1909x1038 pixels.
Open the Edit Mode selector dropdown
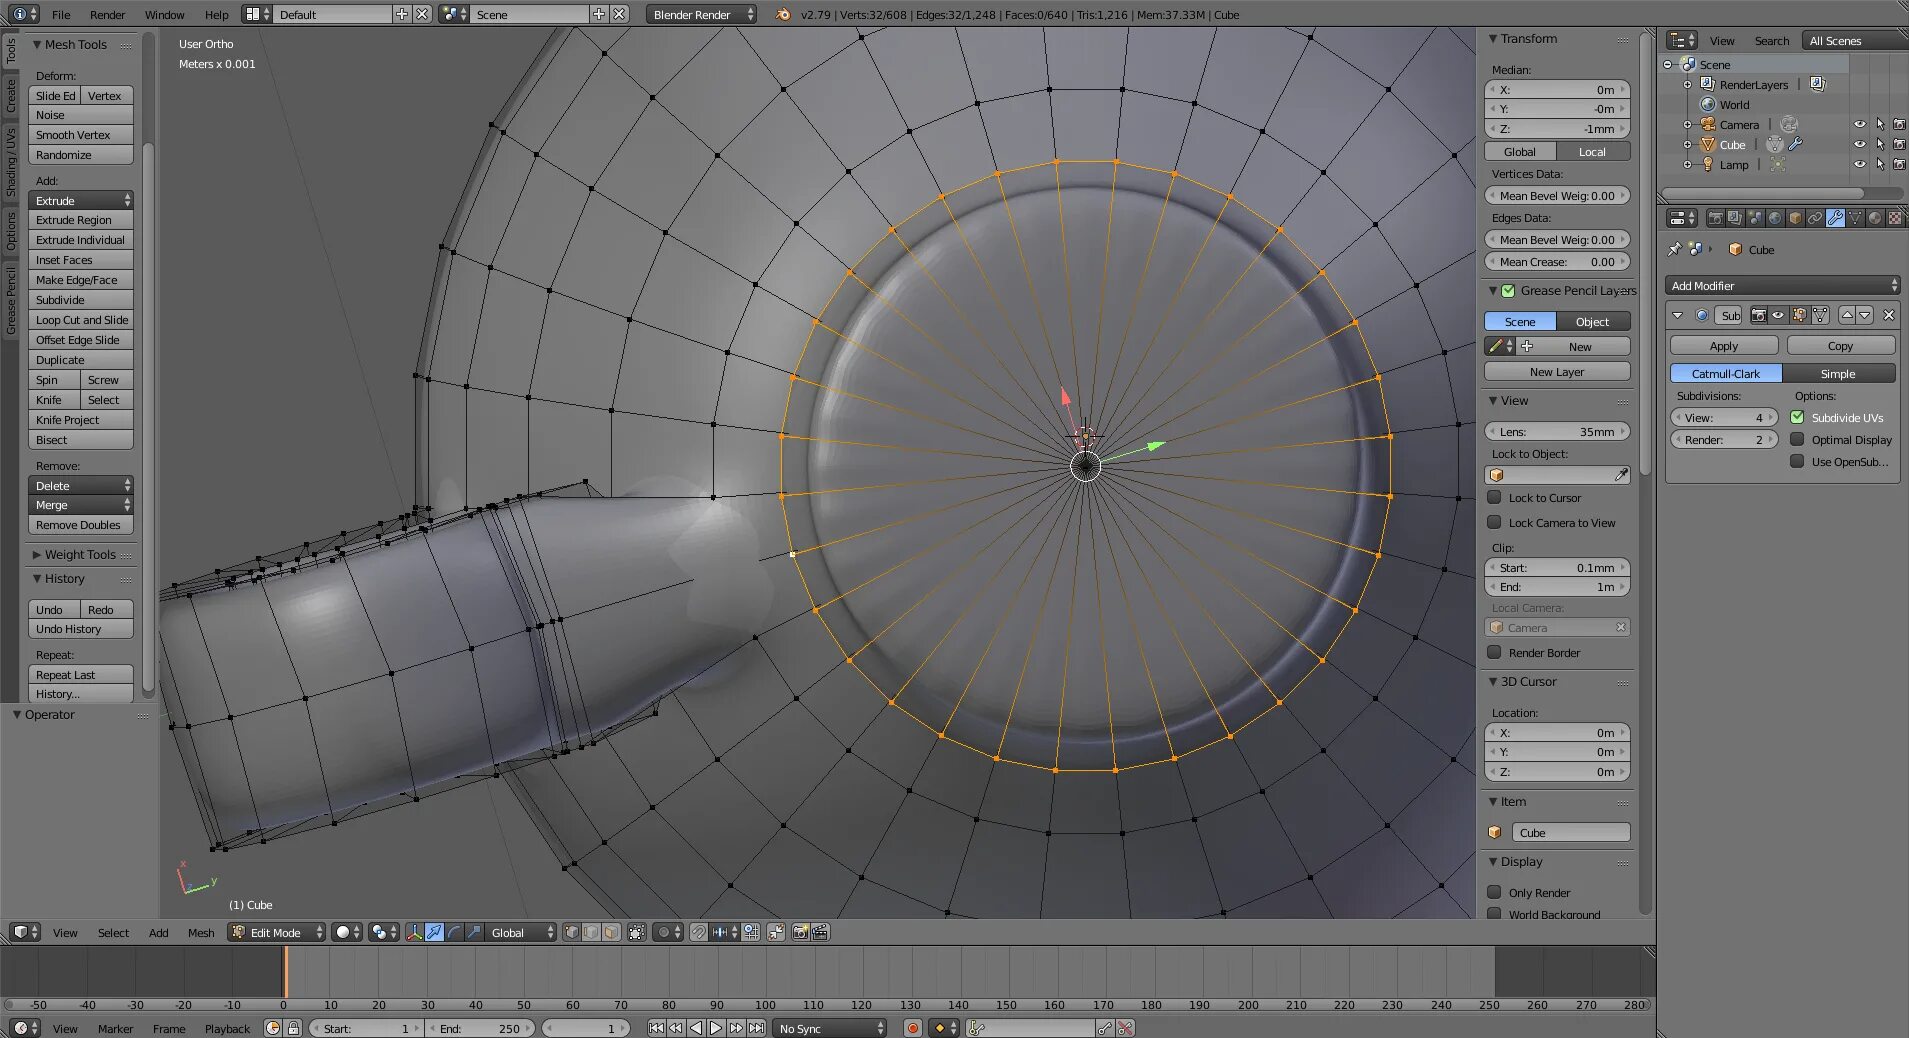pos(277,932)
